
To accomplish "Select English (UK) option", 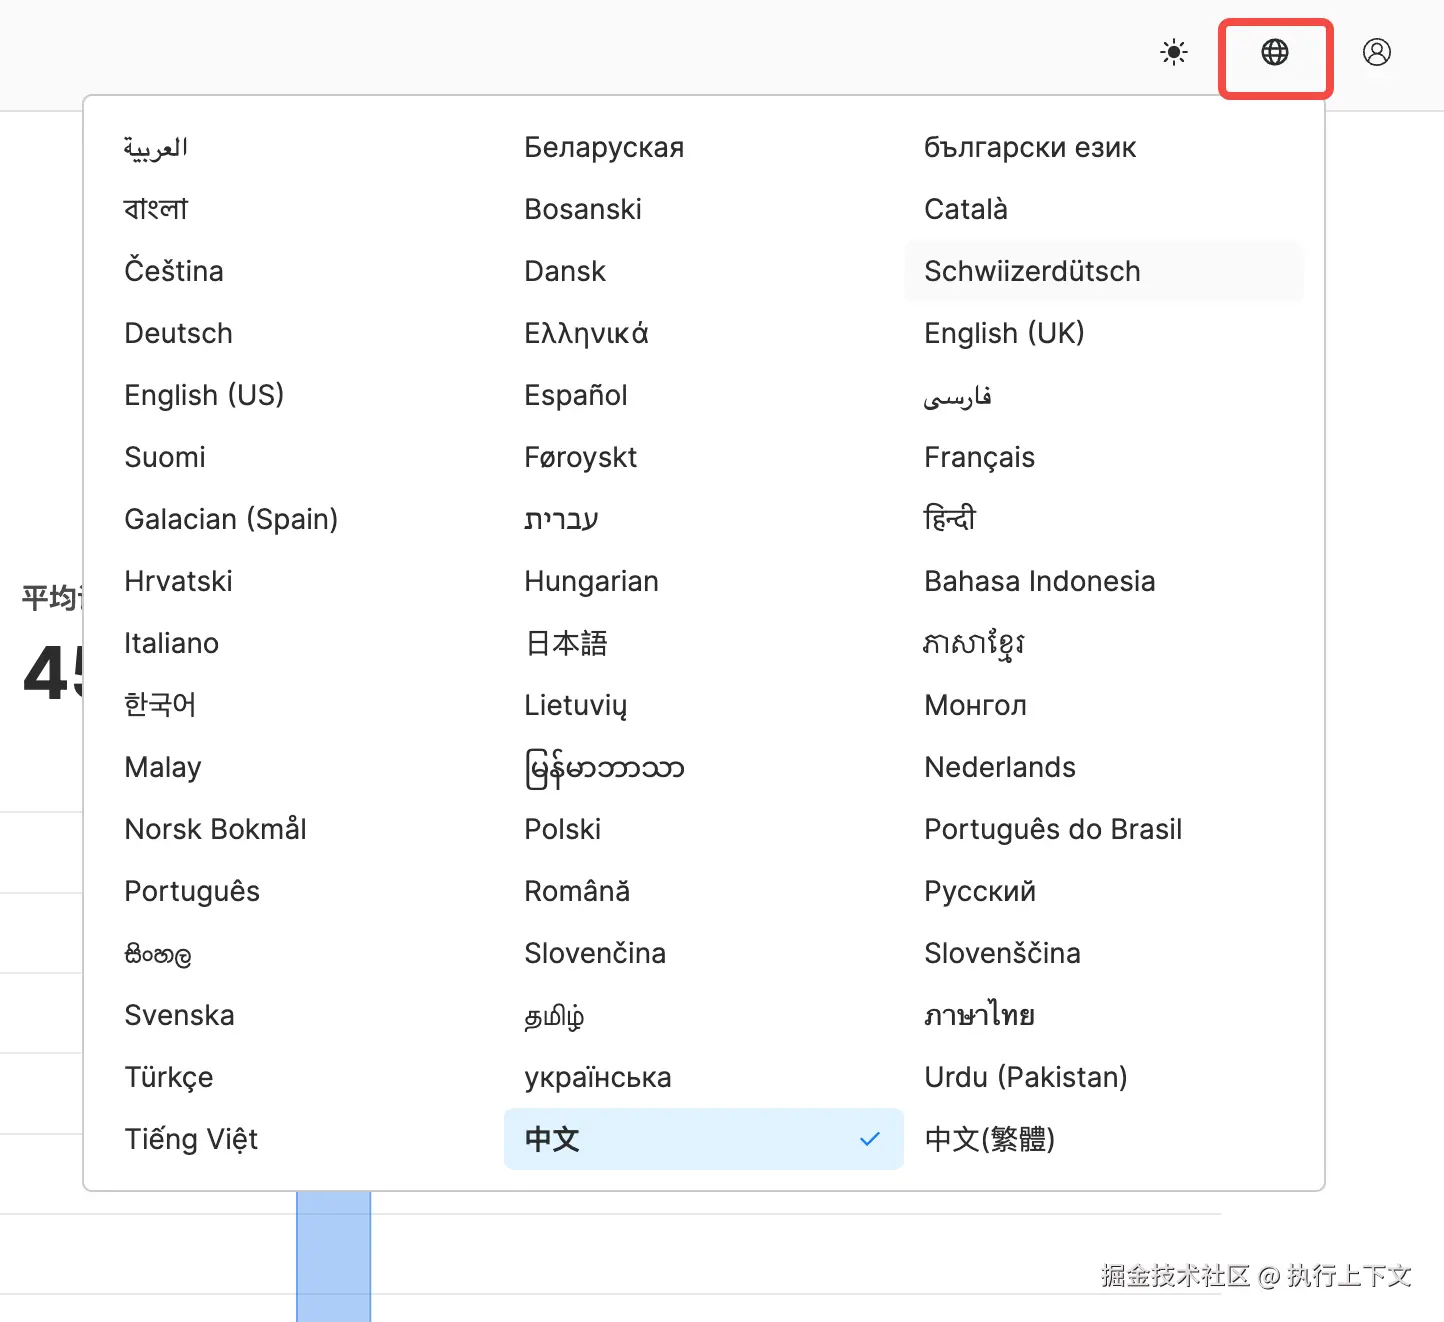I will [1004, 333].
